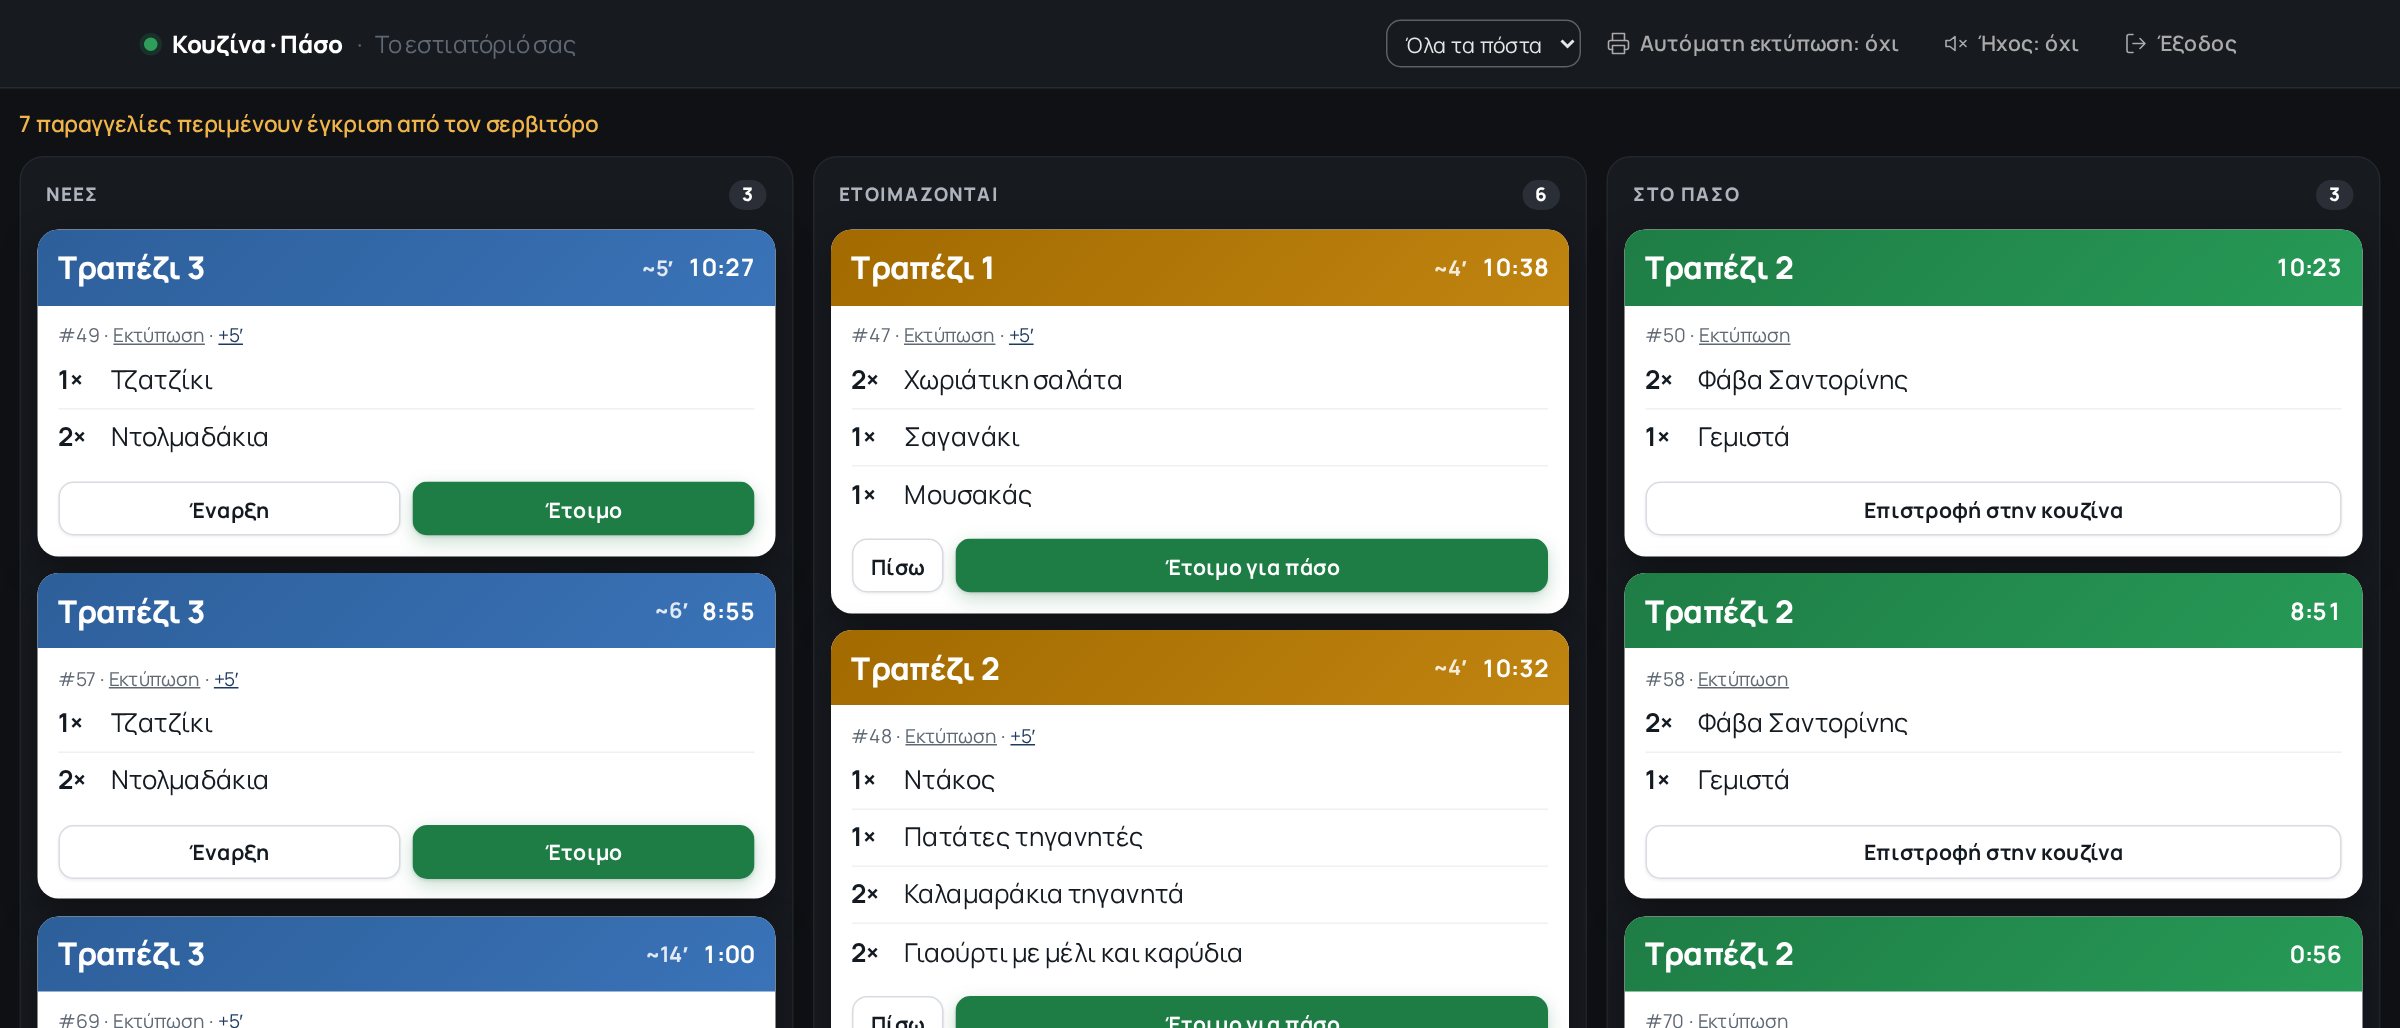This screenshot has width=2400, height=1028.
Task: Add +5' to order #57
Action: (226, 679)
